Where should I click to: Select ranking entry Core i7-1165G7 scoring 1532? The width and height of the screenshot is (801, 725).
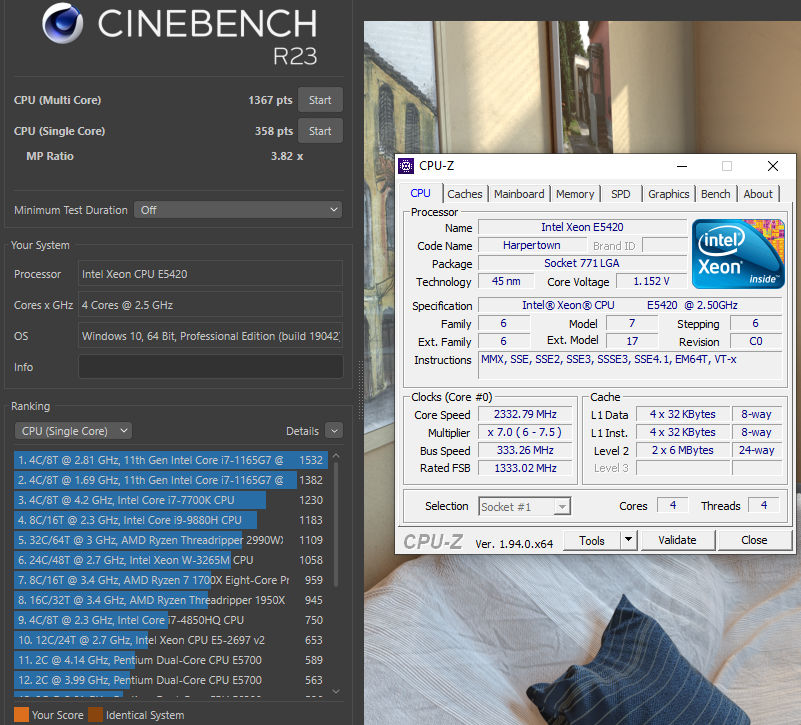click(x=171, y=460)
